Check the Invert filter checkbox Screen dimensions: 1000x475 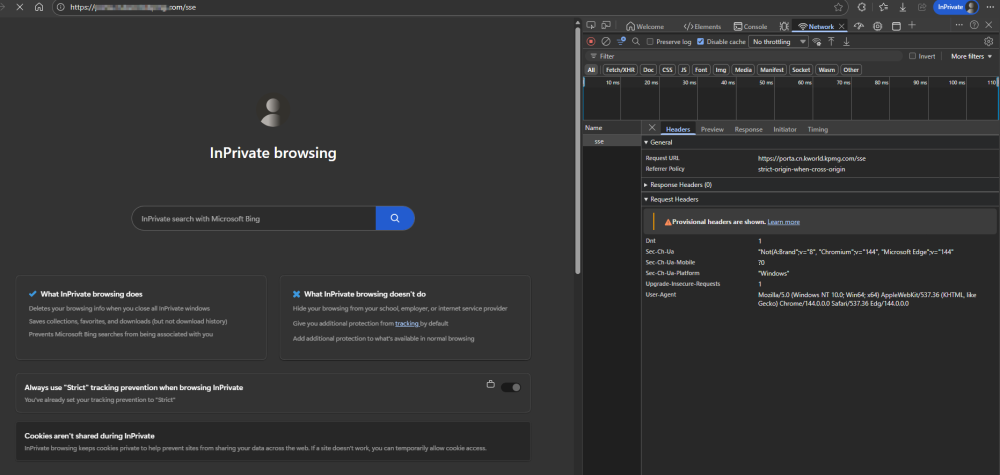click(x=912, y=56)
